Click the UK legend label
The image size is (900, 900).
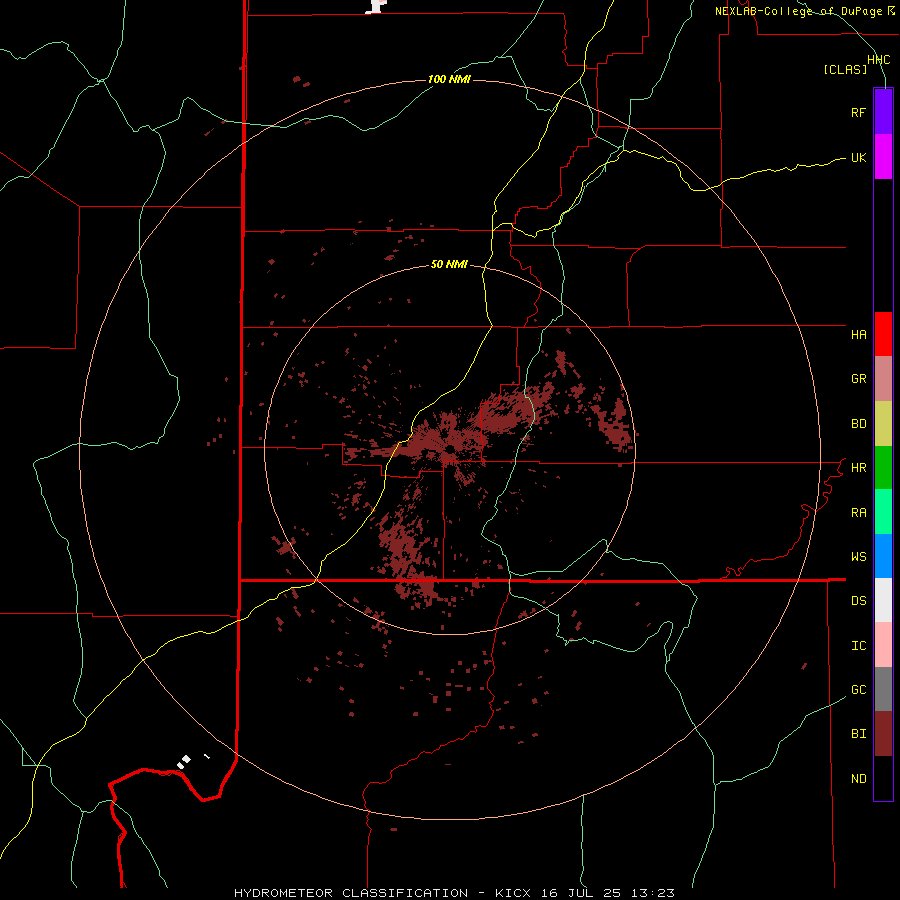coord(858,157)
